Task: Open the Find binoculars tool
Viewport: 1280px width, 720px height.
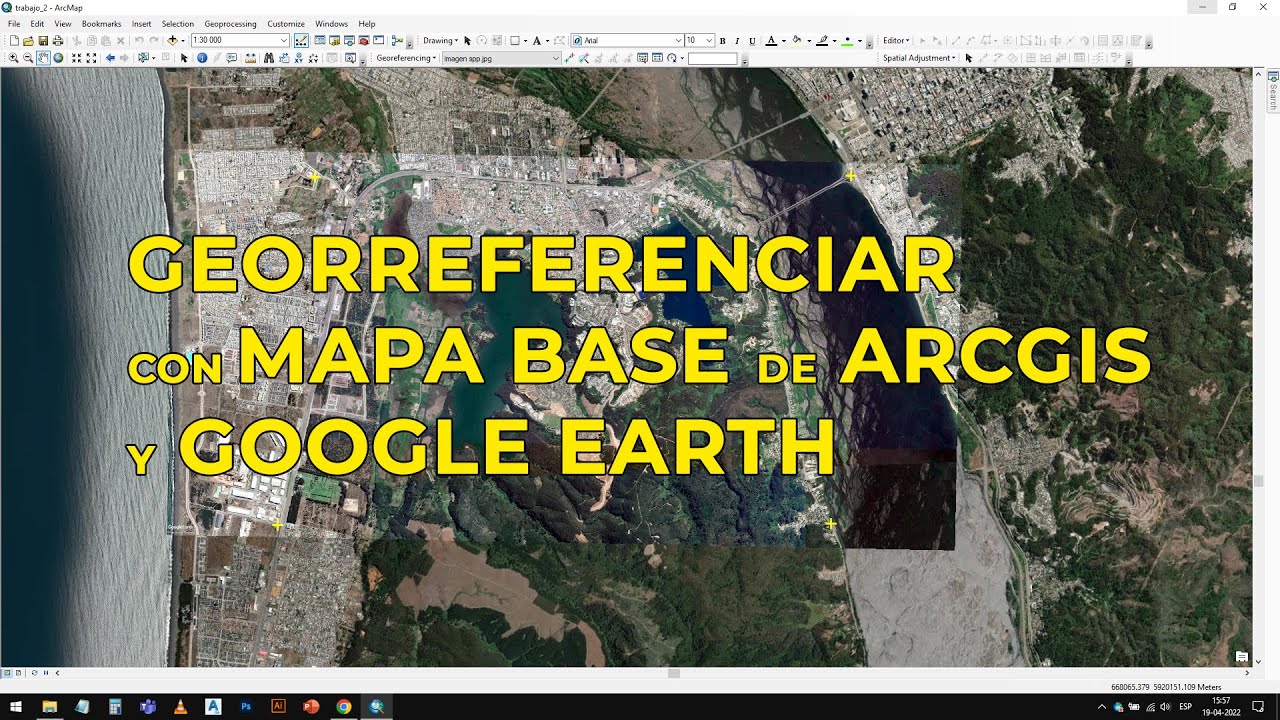Action: point(268,58)
